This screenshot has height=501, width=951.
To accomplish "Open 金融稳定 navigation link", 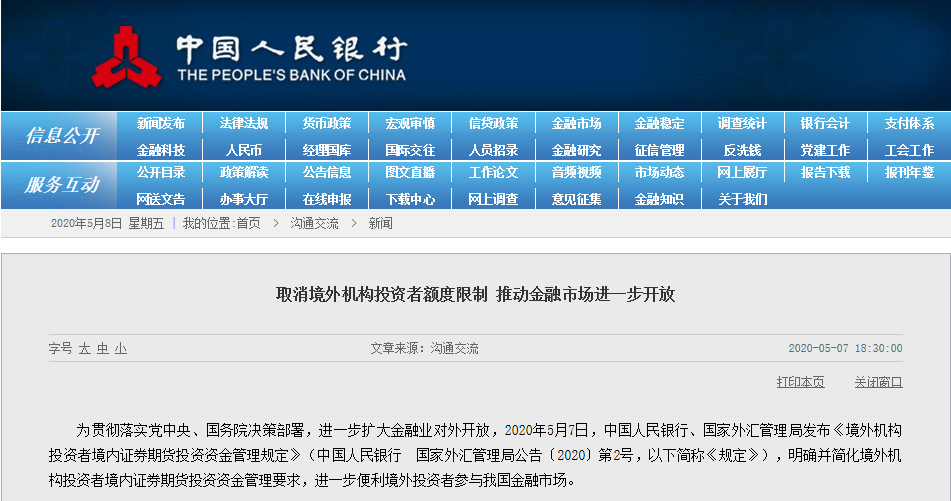I will (x=659, y=123).
